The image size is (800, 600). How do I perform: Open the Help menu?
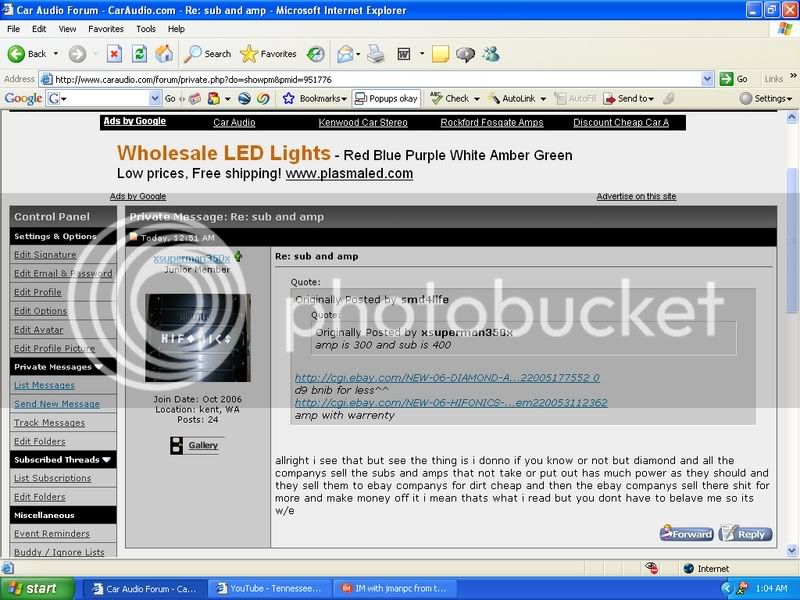176,29
